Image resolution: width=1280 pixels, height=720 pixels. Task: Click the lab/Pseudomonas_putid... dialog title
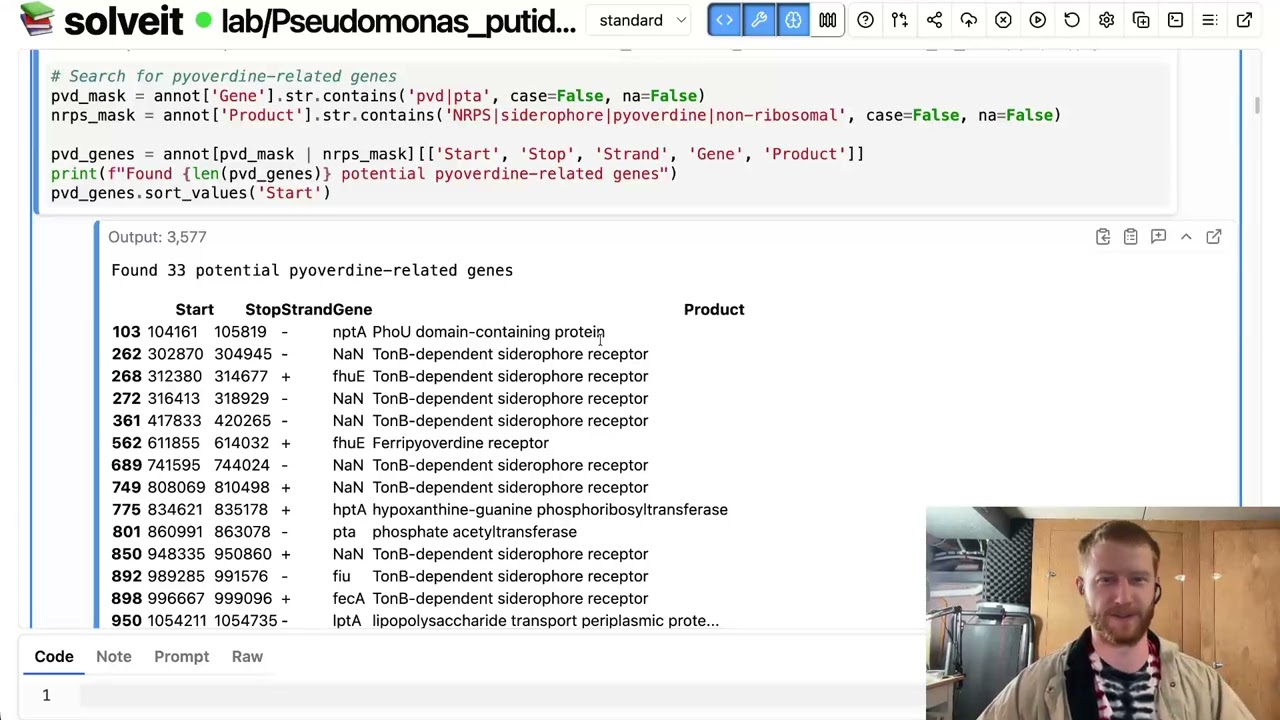398,21
